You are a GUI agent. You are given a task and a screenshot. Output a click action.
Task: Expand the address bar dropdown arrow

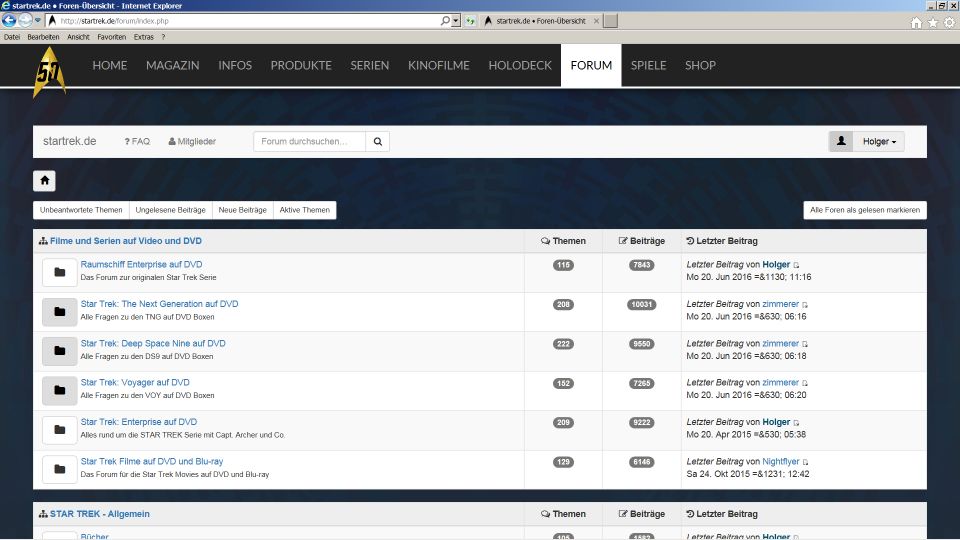456,20
